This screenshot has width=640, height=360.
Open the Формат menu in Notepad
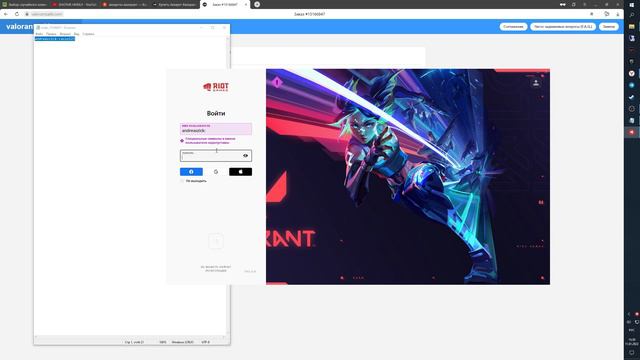pos(65,34)
